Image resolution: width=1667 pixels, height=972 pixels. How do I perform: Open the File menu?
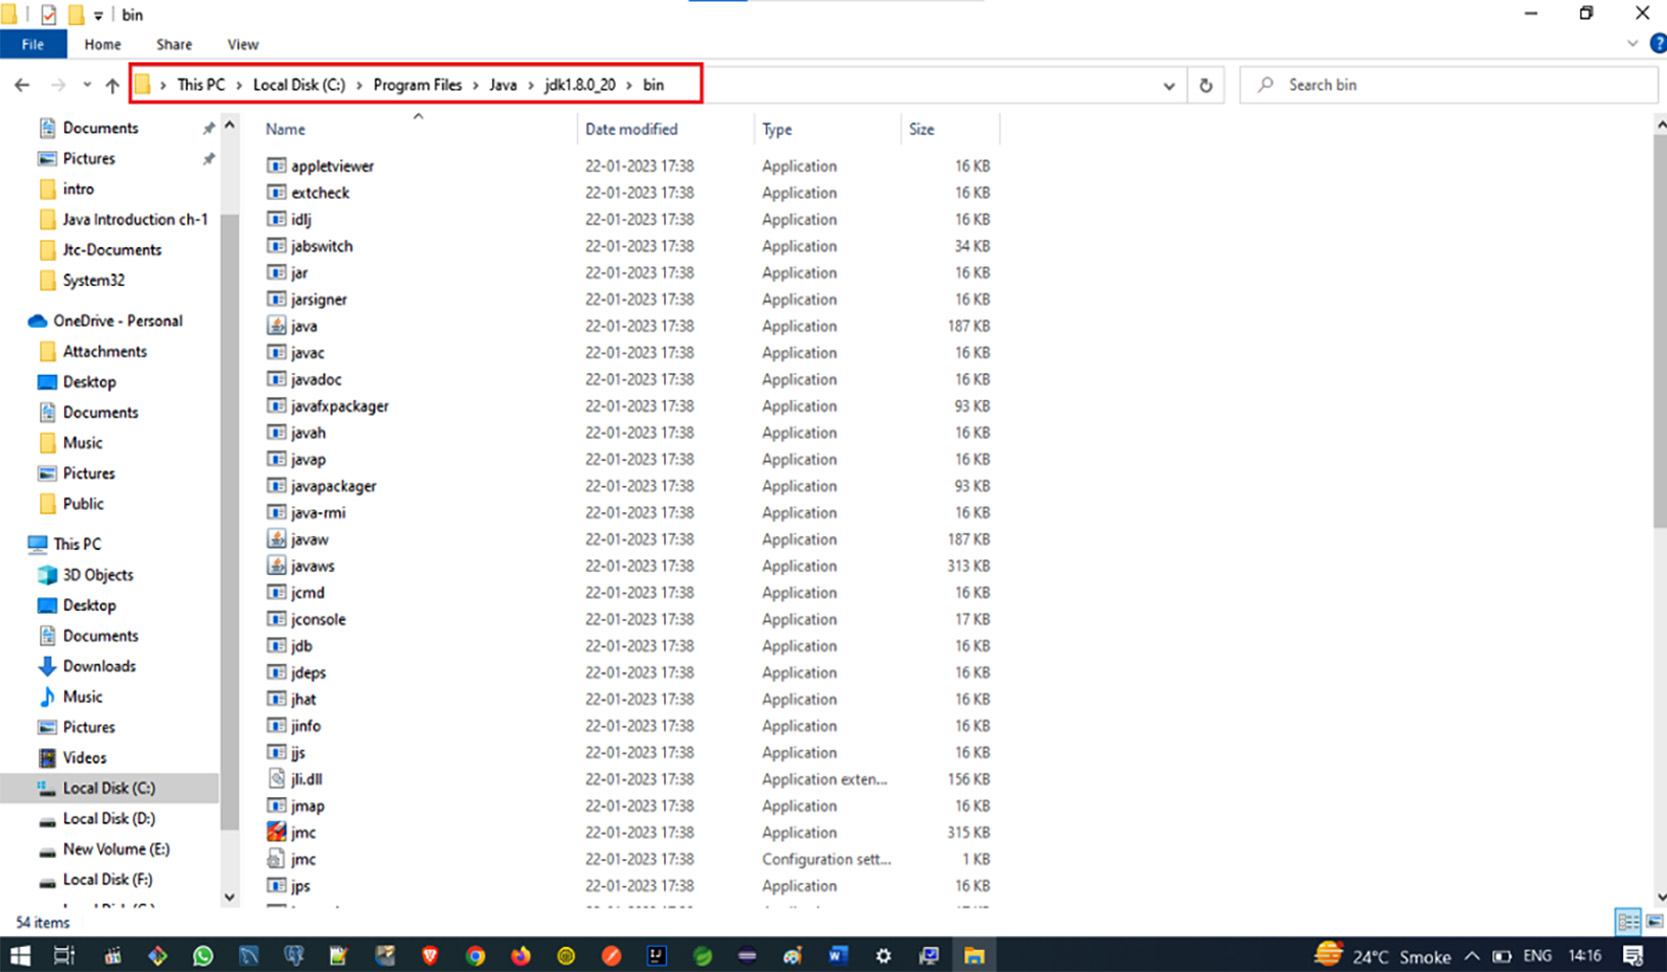point(33,44)
